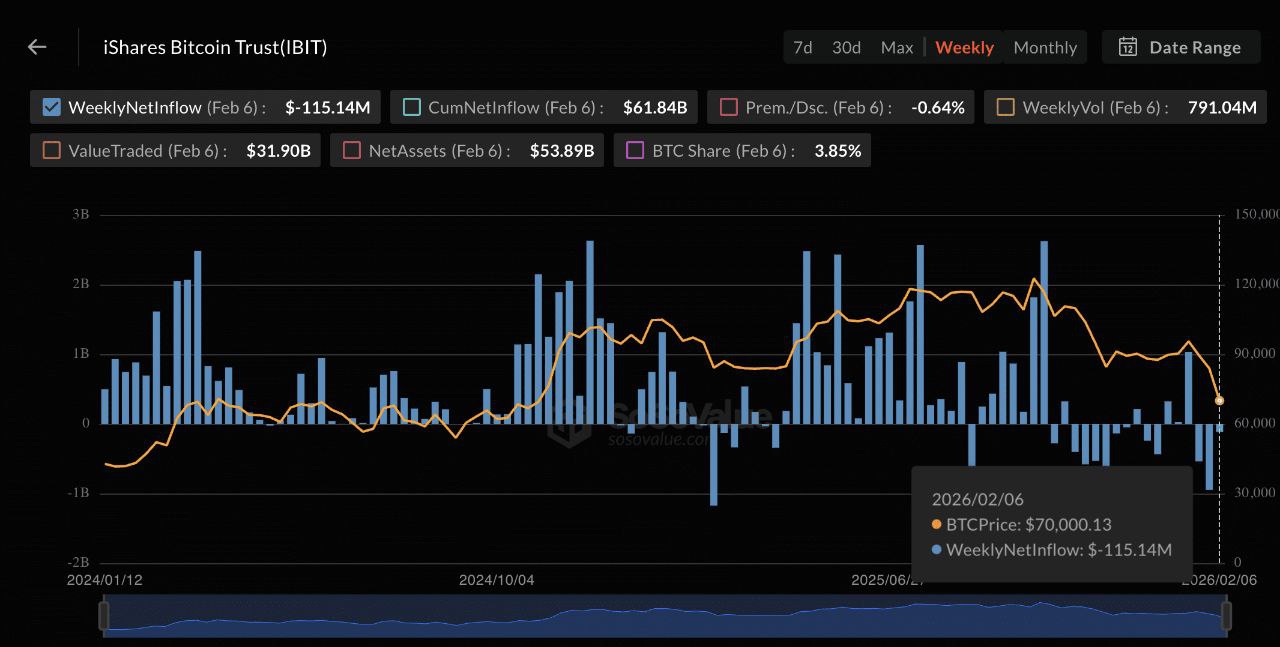Click the SoSoValue watermark logo
The height and width of the screenshot is (647, 1280).
(572, 422)
